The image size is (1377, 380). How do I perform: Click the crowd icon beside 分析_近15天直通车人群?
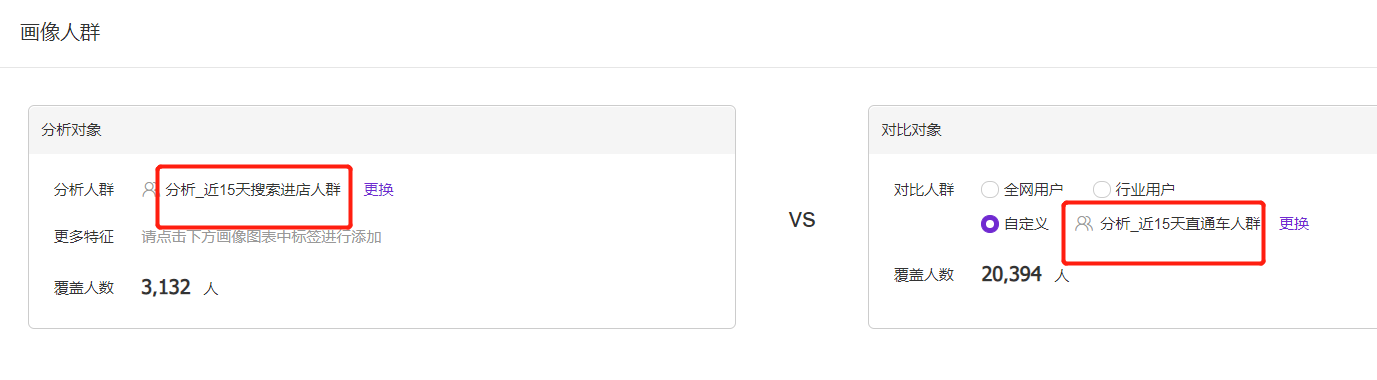[x=1083, y=224]
